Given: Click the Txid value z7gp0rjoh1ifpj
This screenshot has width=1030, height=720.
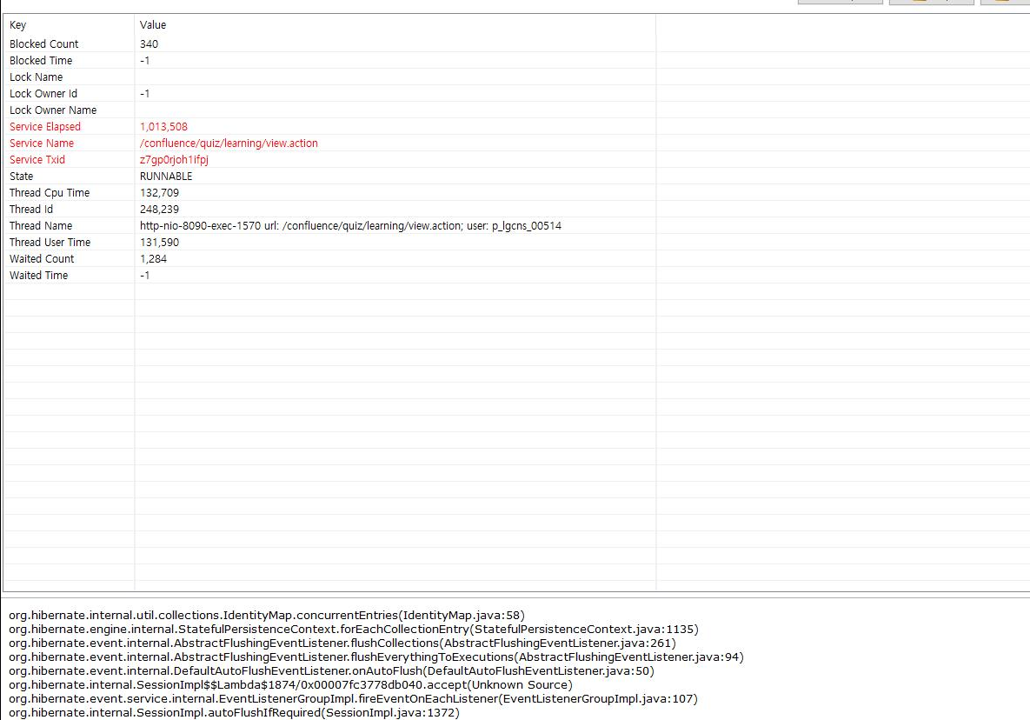Looking at the screenshot, I should click(x=174, y=159).
